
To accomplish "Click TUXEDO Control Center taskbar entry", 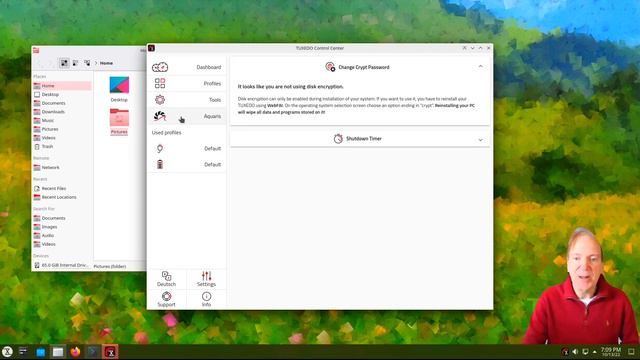I will (110, 352).
